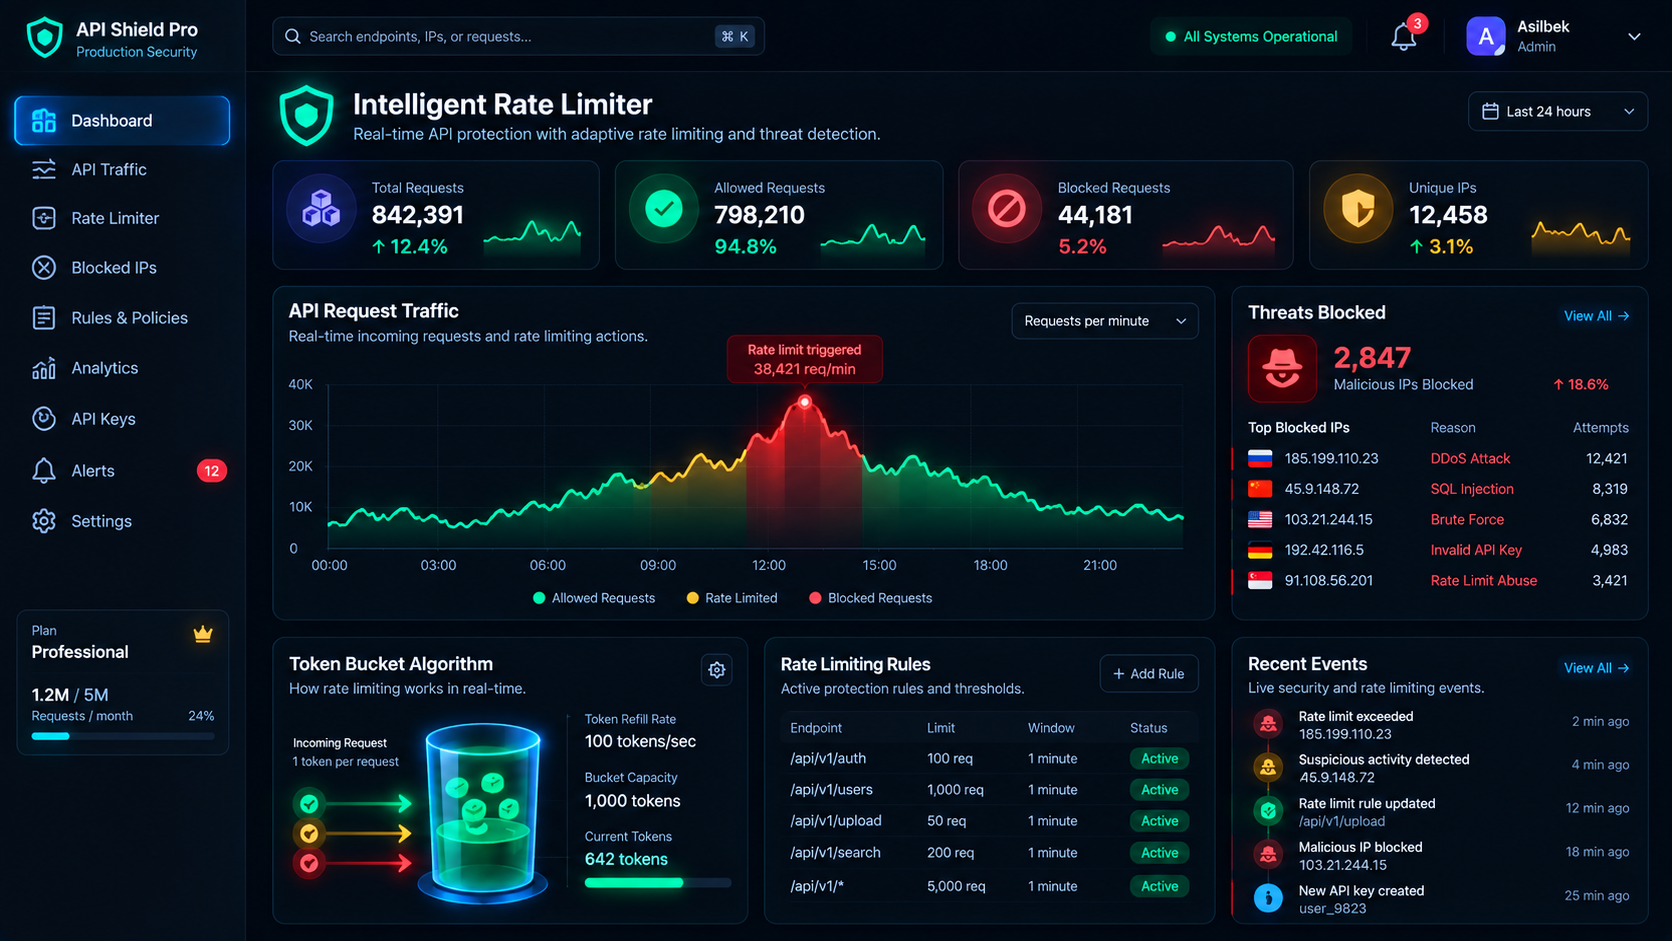Click the /api/v1/search endpoint cell

tap(835, 853)
